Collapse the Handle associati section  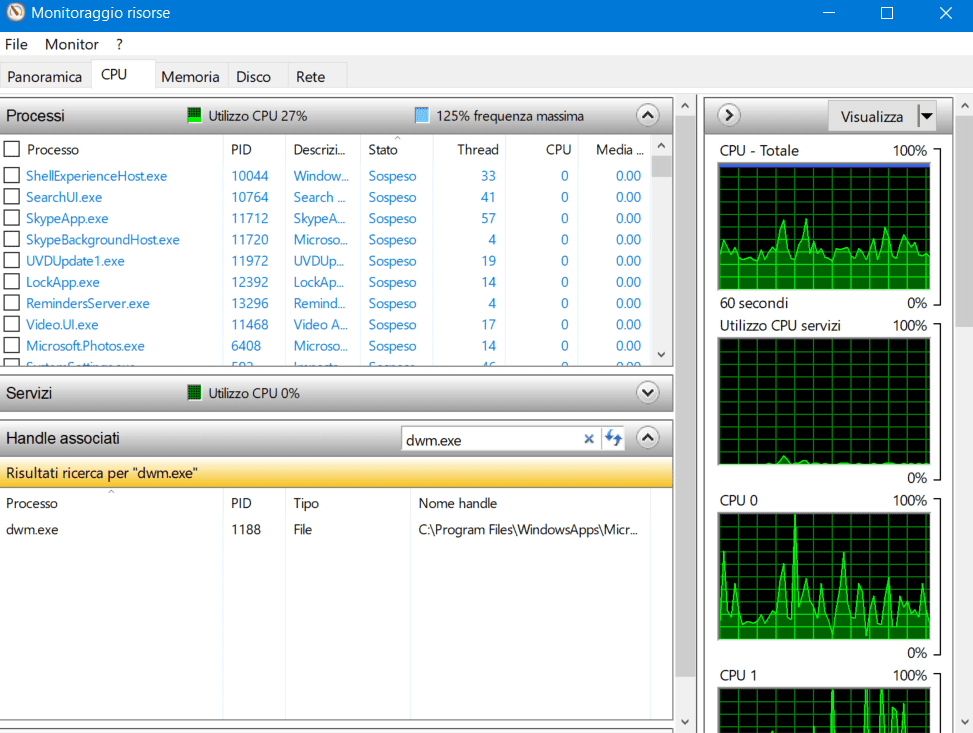click(x=648, y=438)
